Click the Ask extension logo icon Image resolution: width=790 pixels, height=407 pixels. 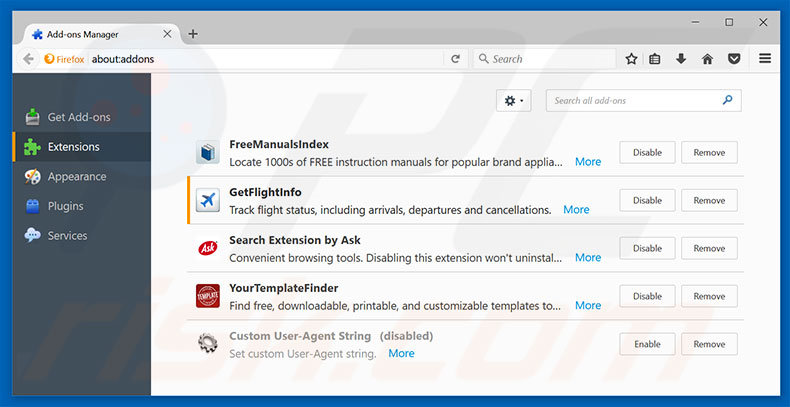208,248
